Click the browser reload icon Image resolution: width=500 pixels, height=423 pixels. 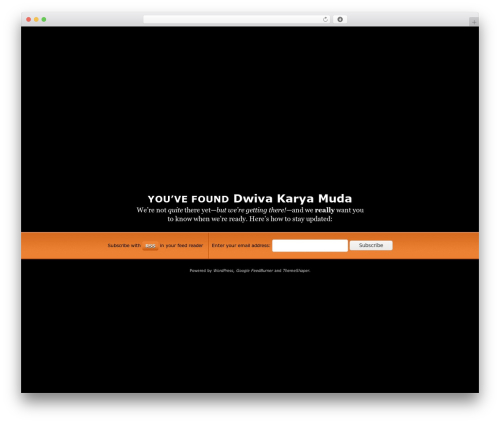[325, 19]
